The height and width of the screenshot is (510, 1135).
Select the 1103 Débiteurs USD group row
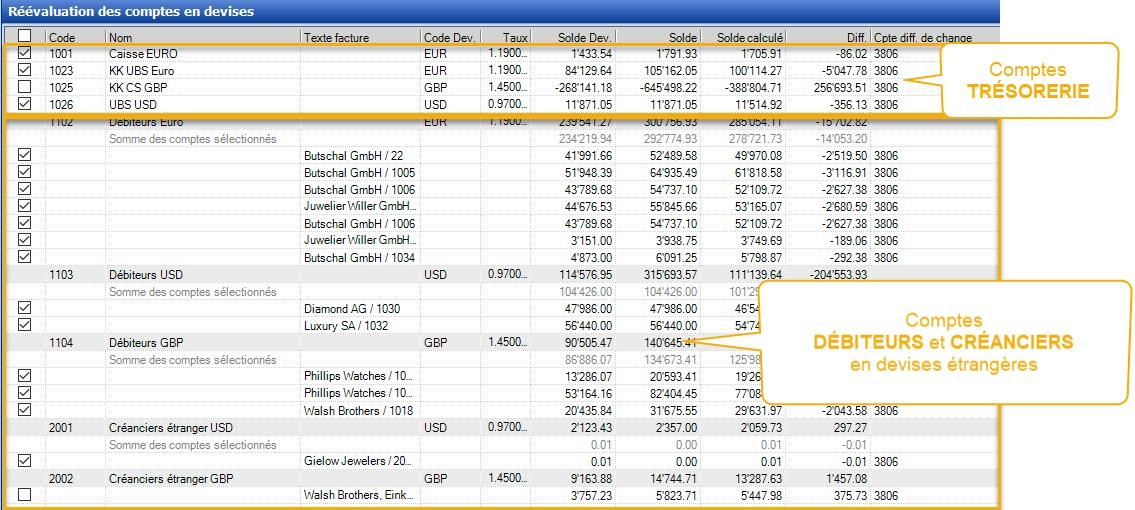[145, 274]
